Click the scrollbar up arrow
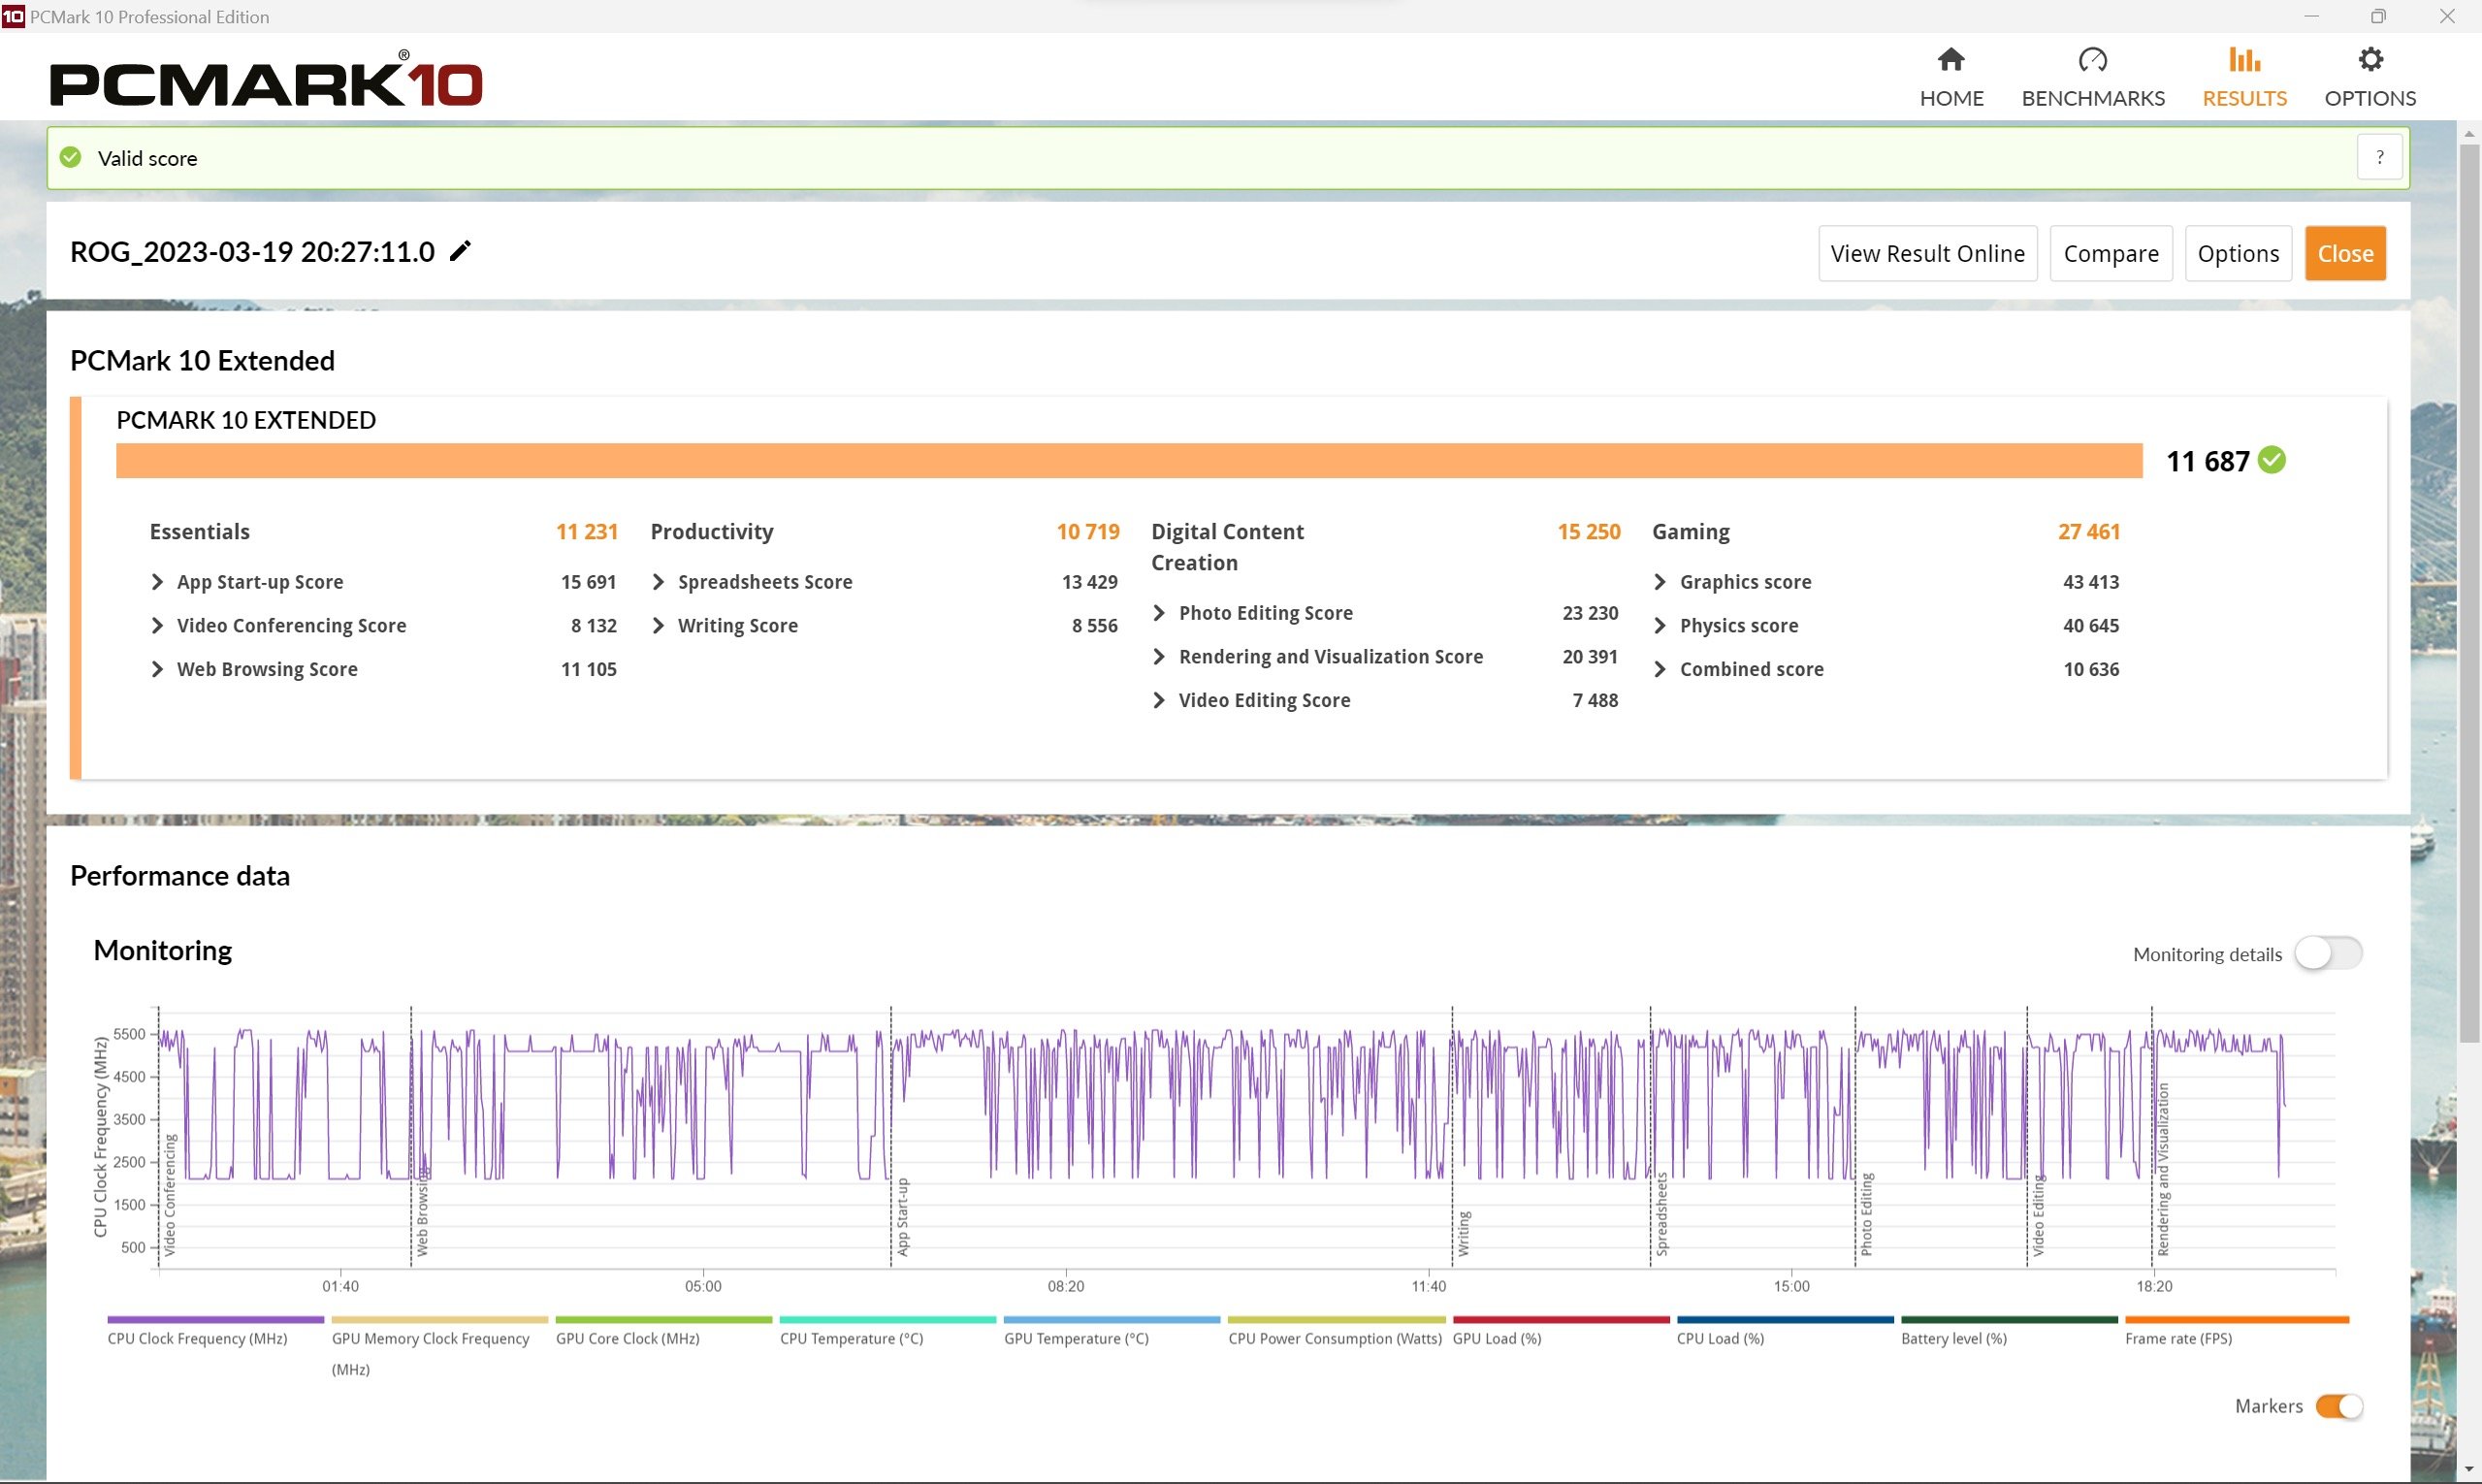The height and width of the screenshot is (1484, 2482). [x=2469, y=133]
